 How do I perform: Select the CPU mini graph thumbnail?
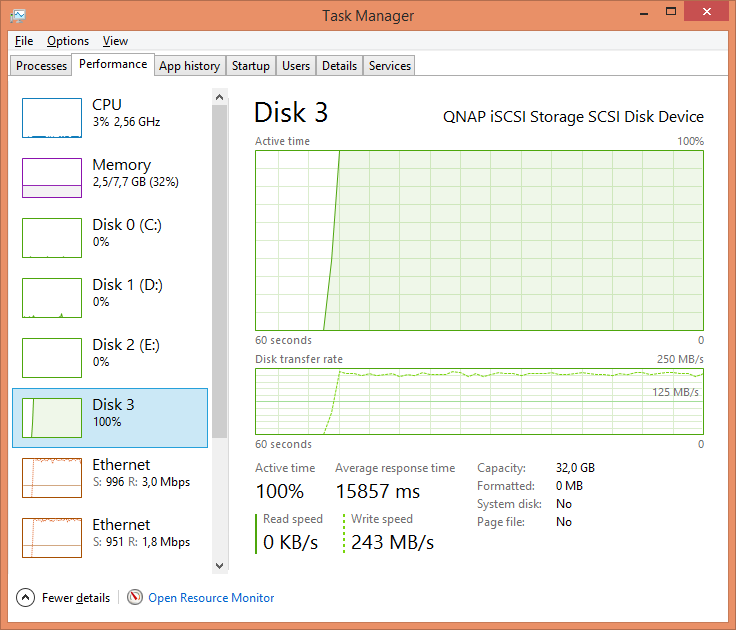tap(52, 118)
